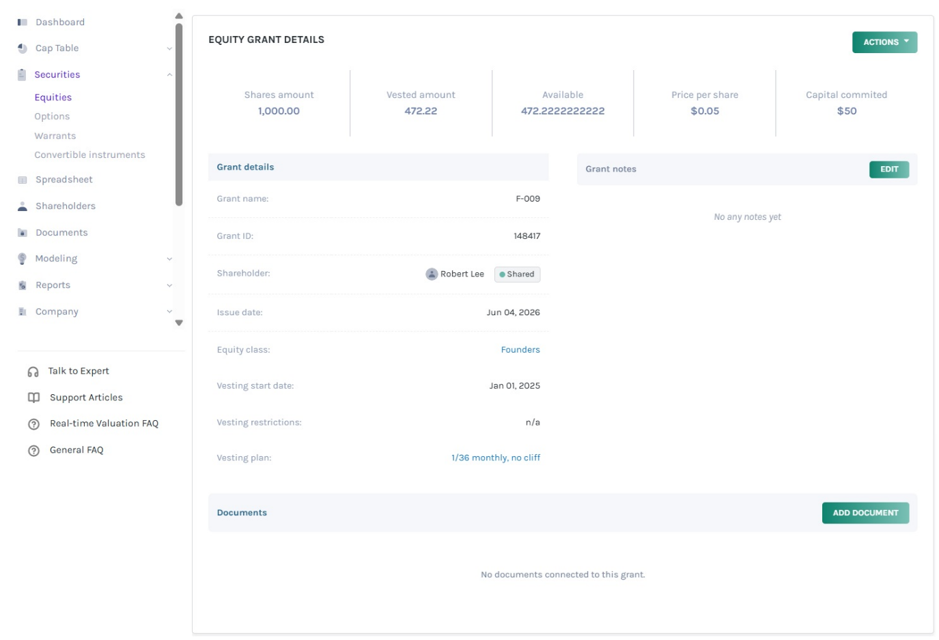The image size is (939, 640).
Task: Open Convertible instruments menu item
Action: pyautogui.click(x=89, y=154)
